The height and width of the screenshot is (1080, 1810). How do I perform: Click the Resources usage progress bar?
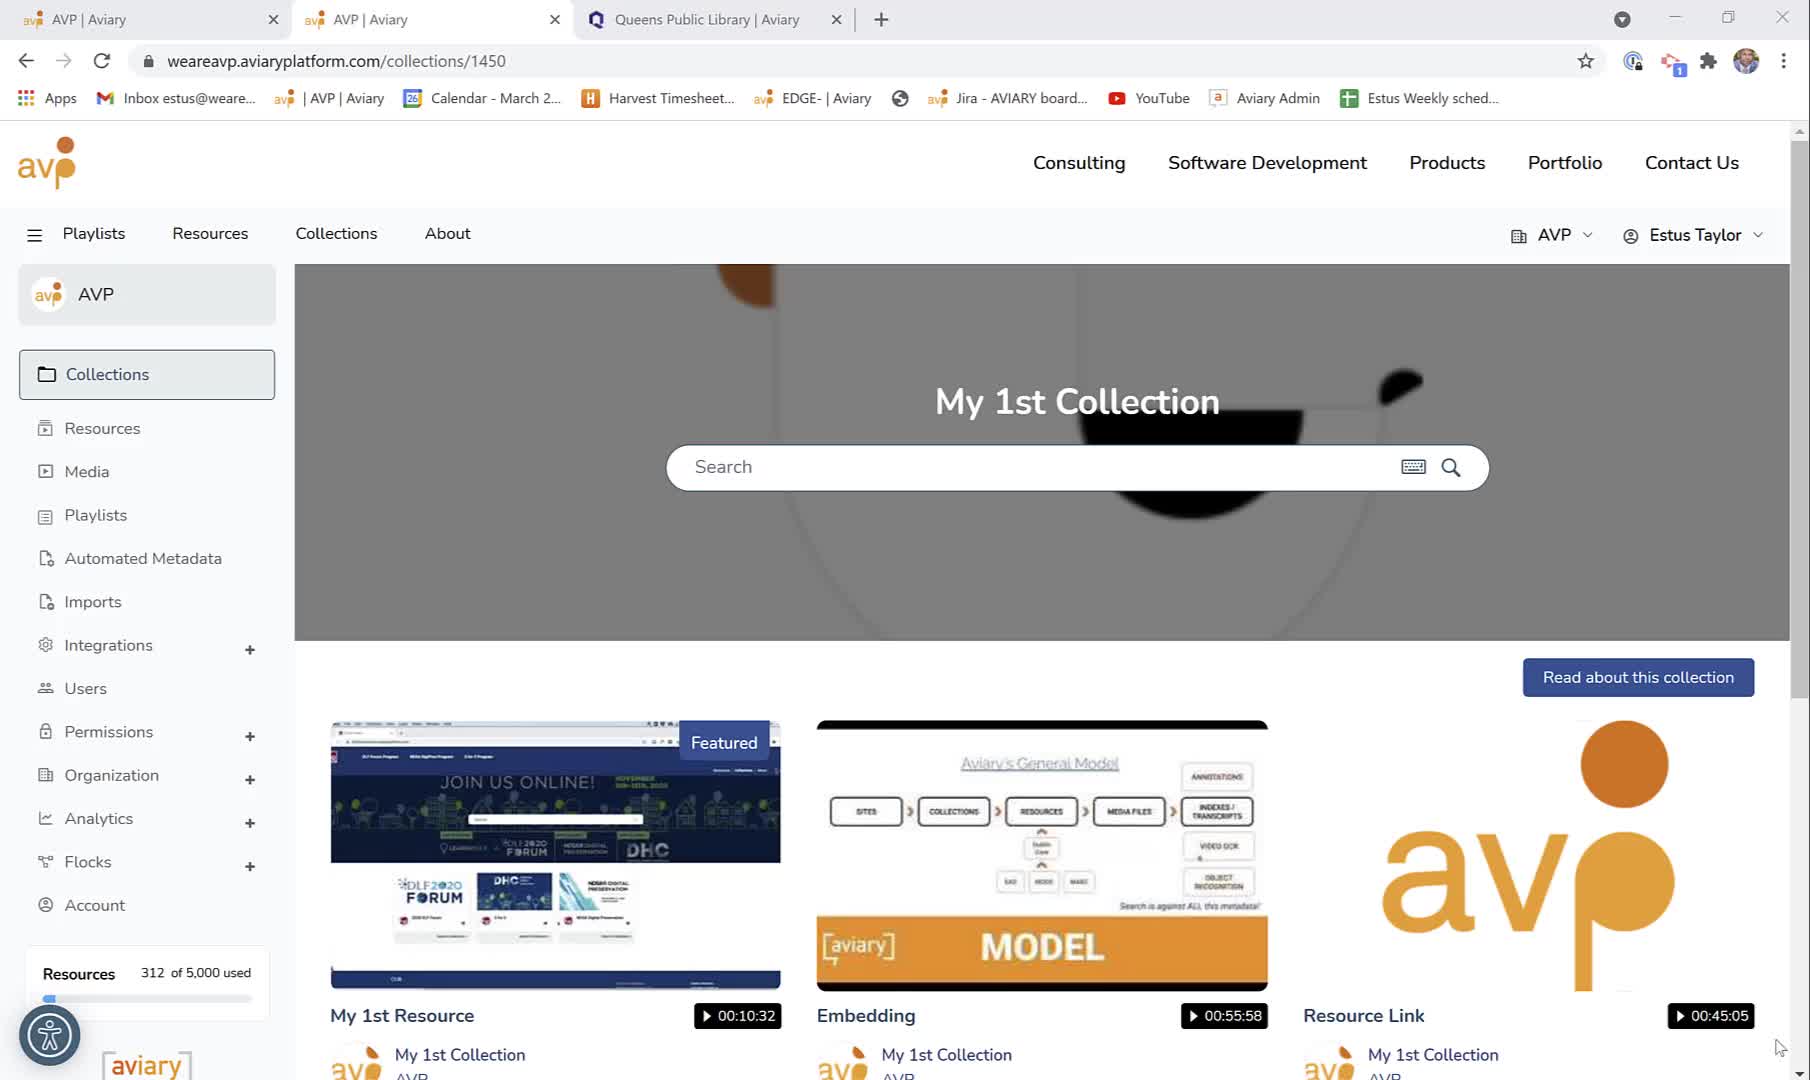[x=147, y=998]
